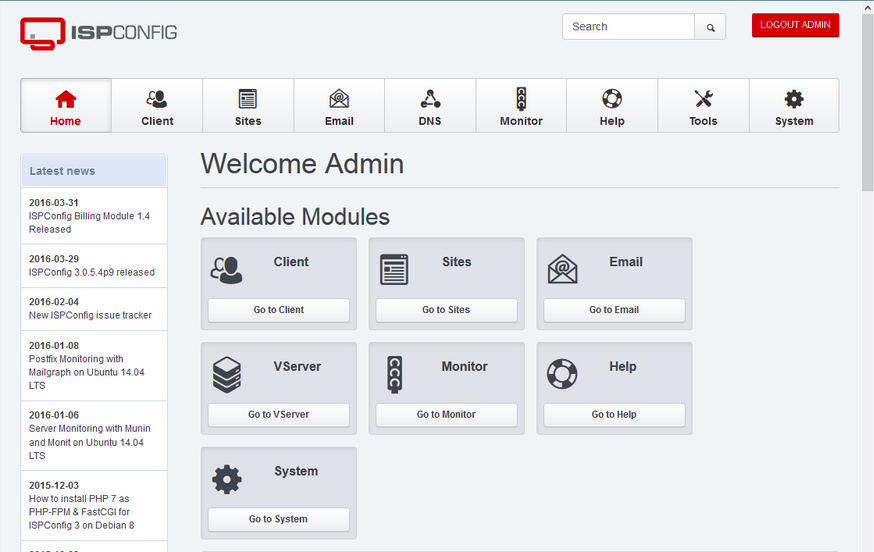
Task: Log out via Logout Admin button
Action: (795, 26)
